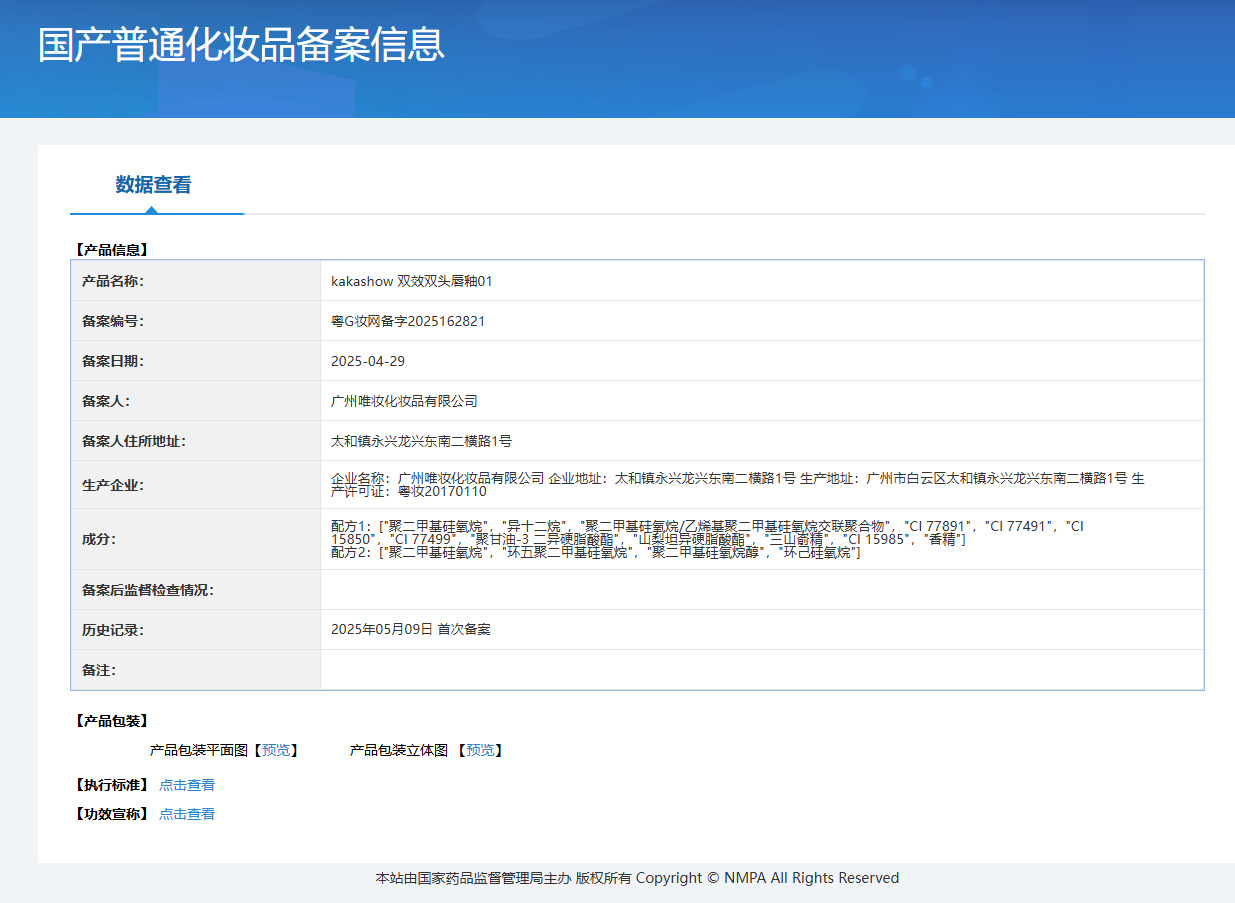Image resolution: width=1235 pixels, height=903 pixels.
Task: Click the 配方2 ingredients line
Action: click(595, 553)
